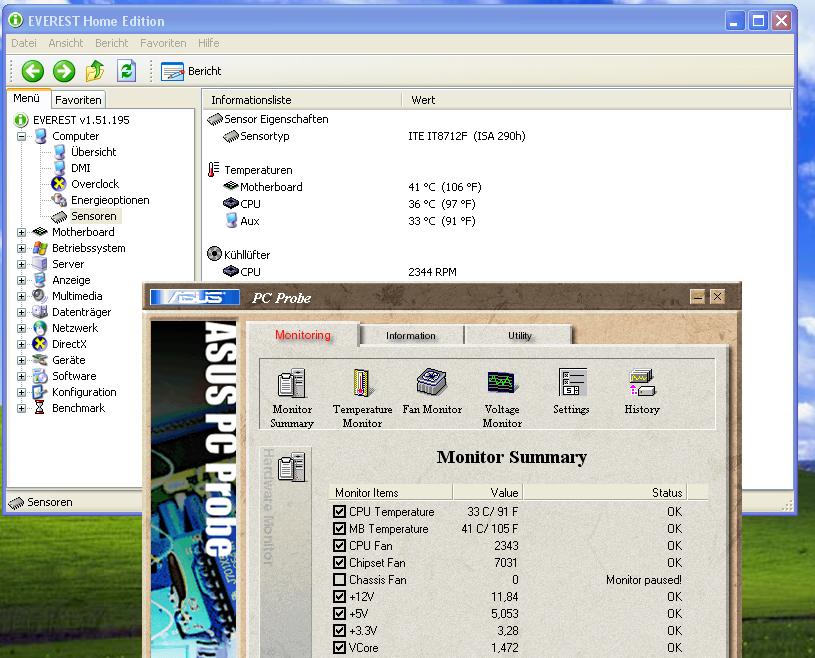Switch to the Favoriten tab
This screenshot has width=815, height=658.
tap(78, 100)
